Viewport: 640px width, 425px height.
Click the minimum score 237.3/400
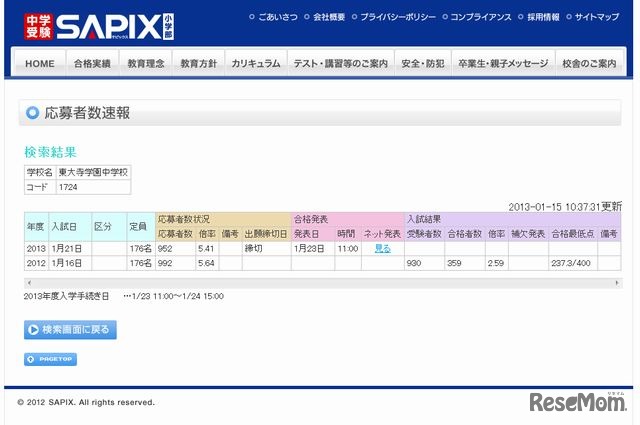(571, 263)
